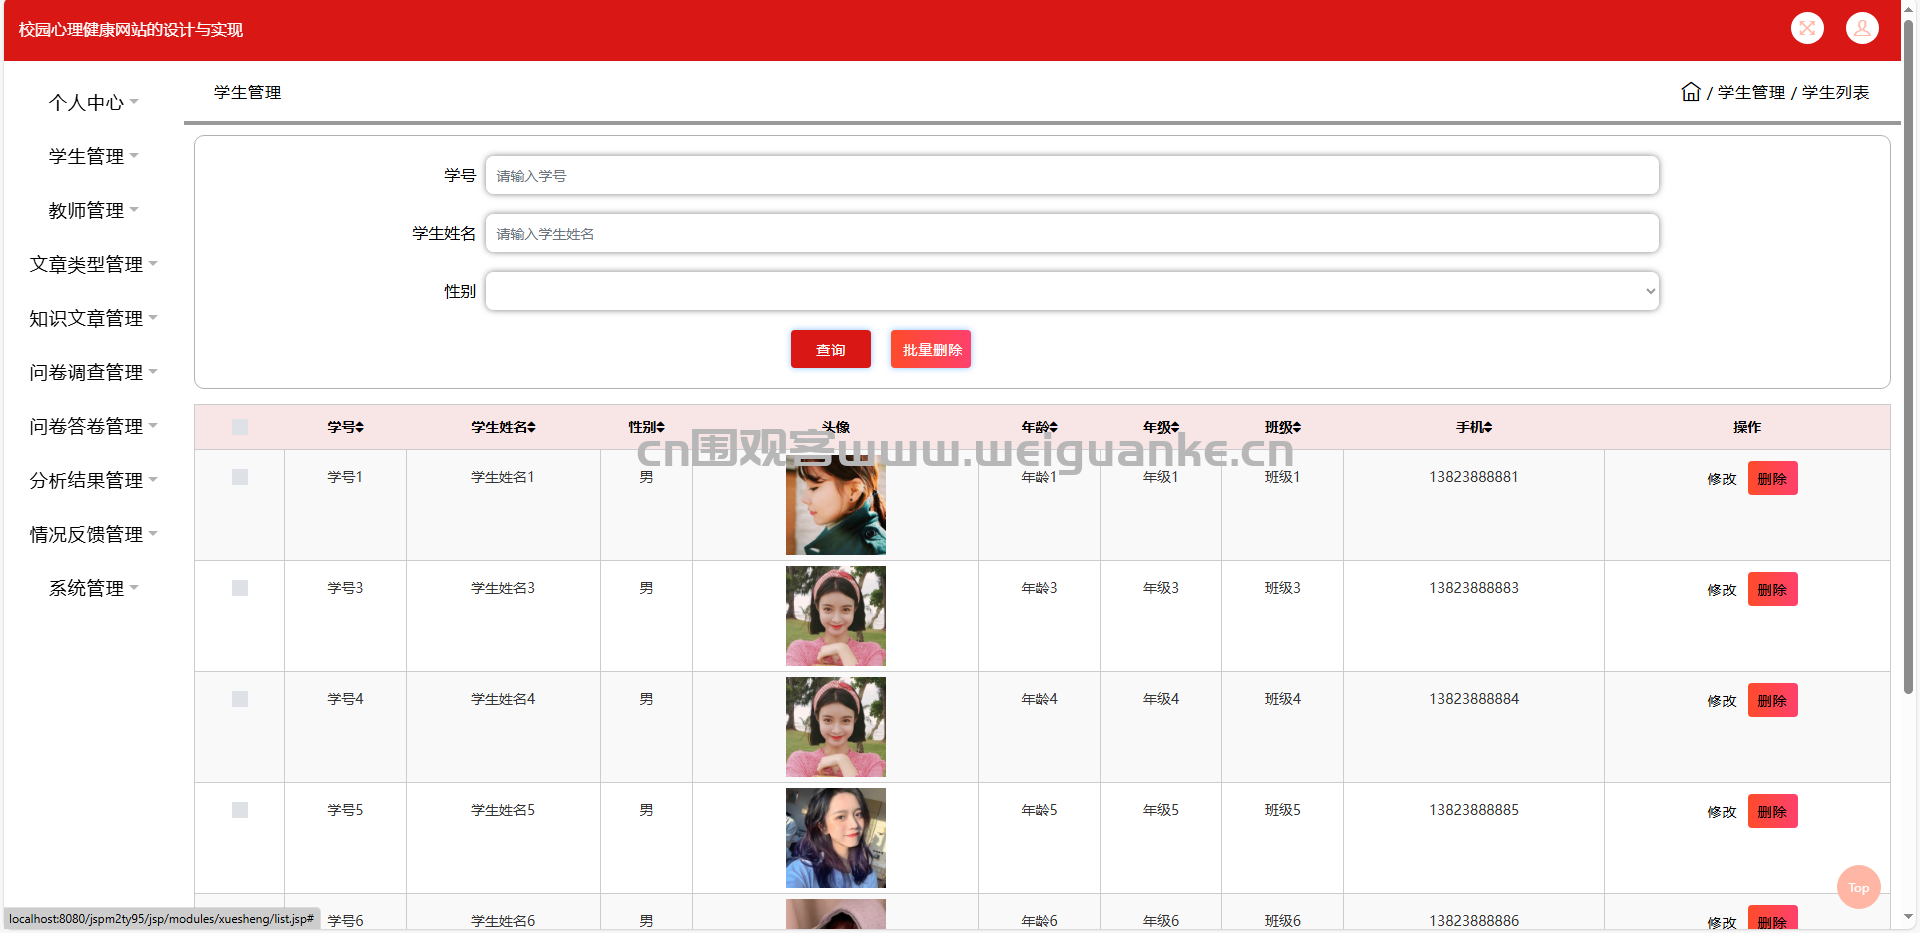The image size is (1920, 933).
Task: Click the Top back-to-top button
Action: 1858,887
